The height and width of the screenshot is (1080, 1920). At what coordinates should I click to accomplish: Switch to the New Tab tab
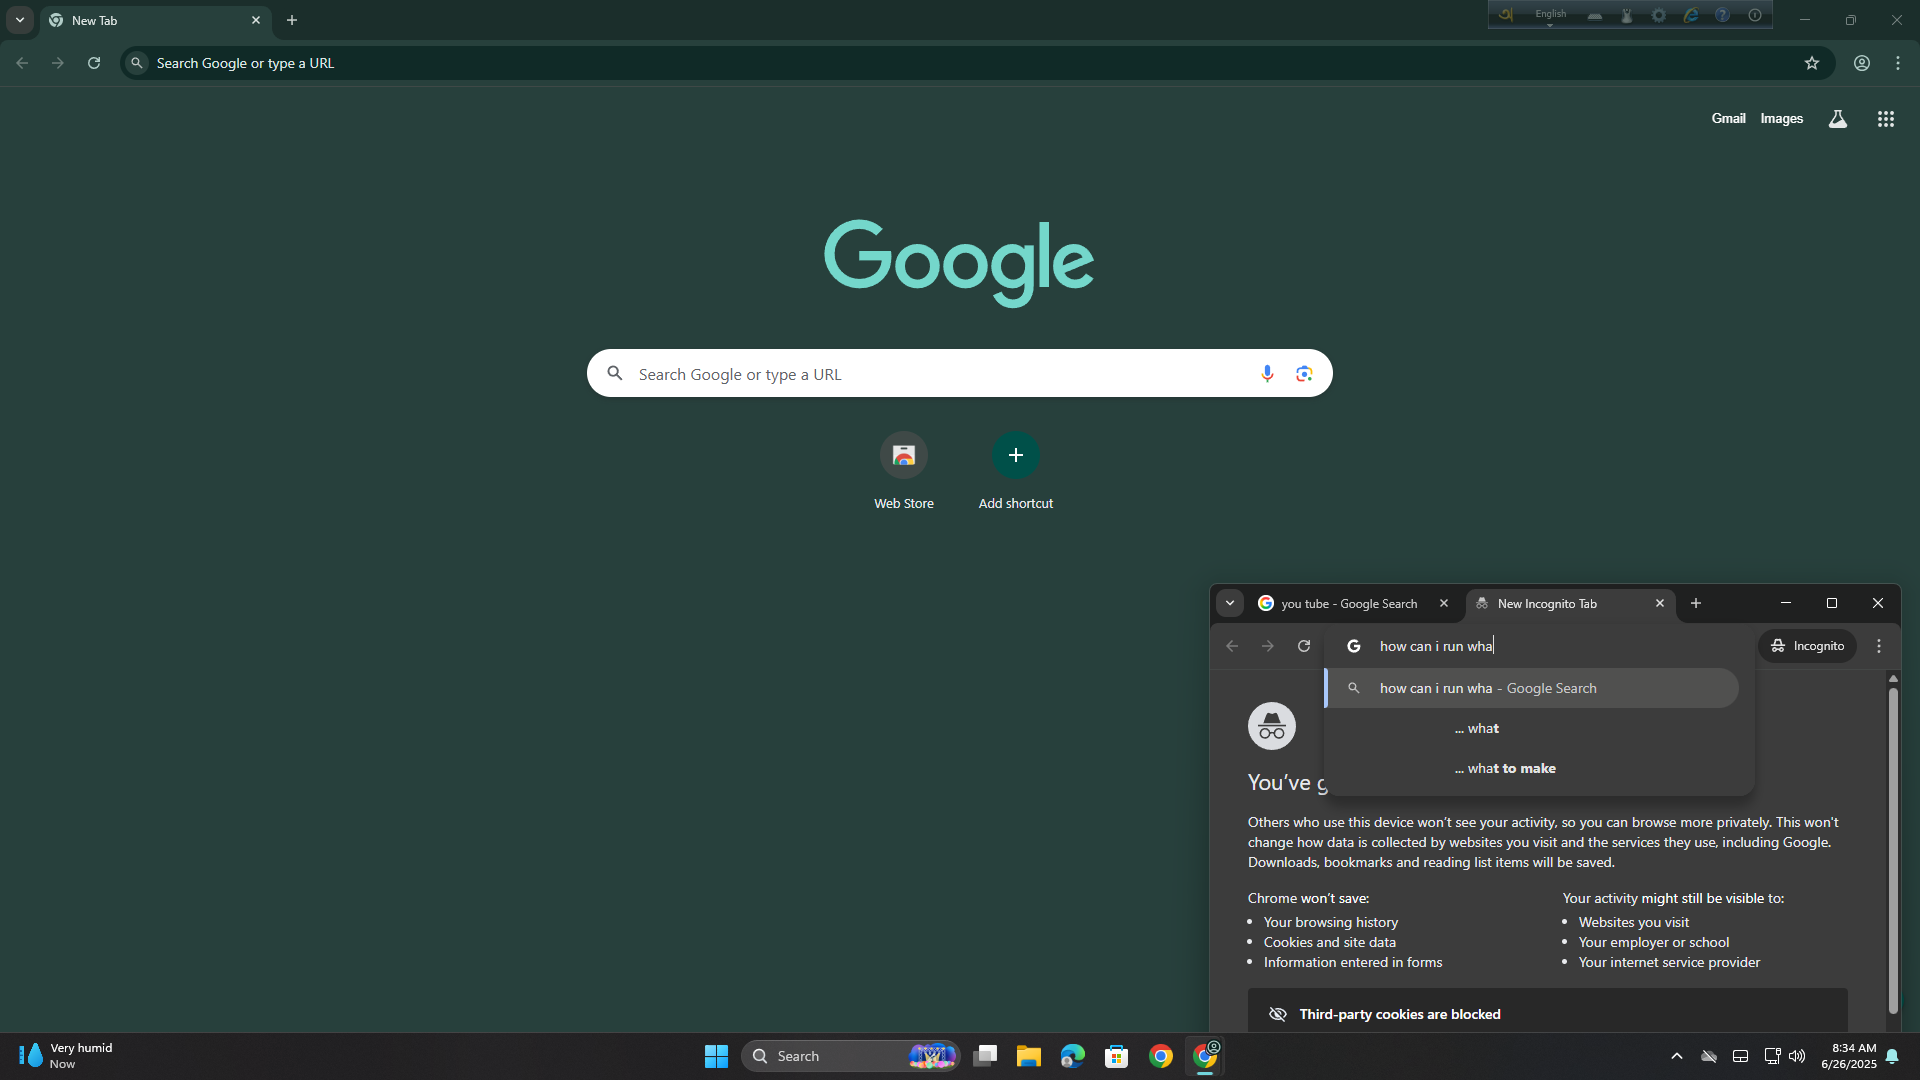click(155, 21)
